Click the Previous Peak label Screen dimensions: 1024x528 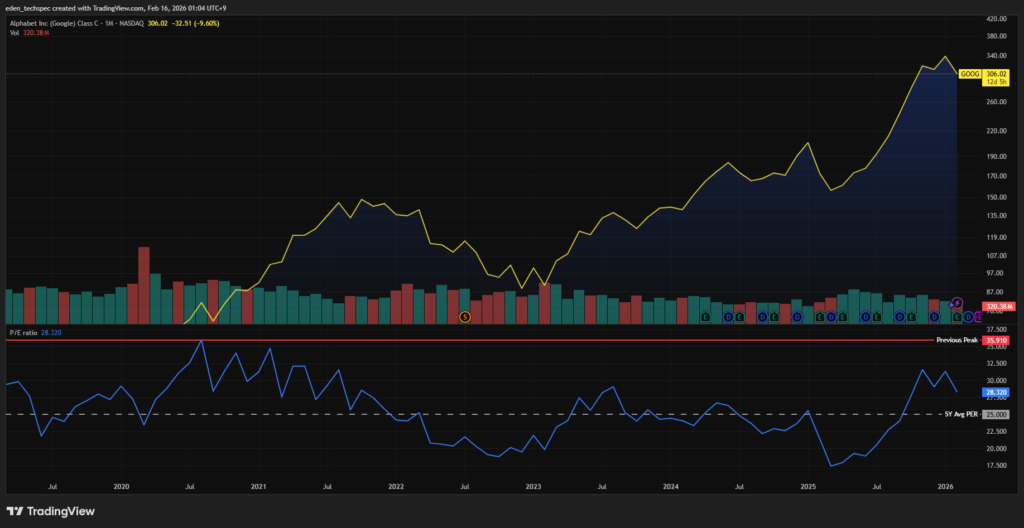(957, 340)
